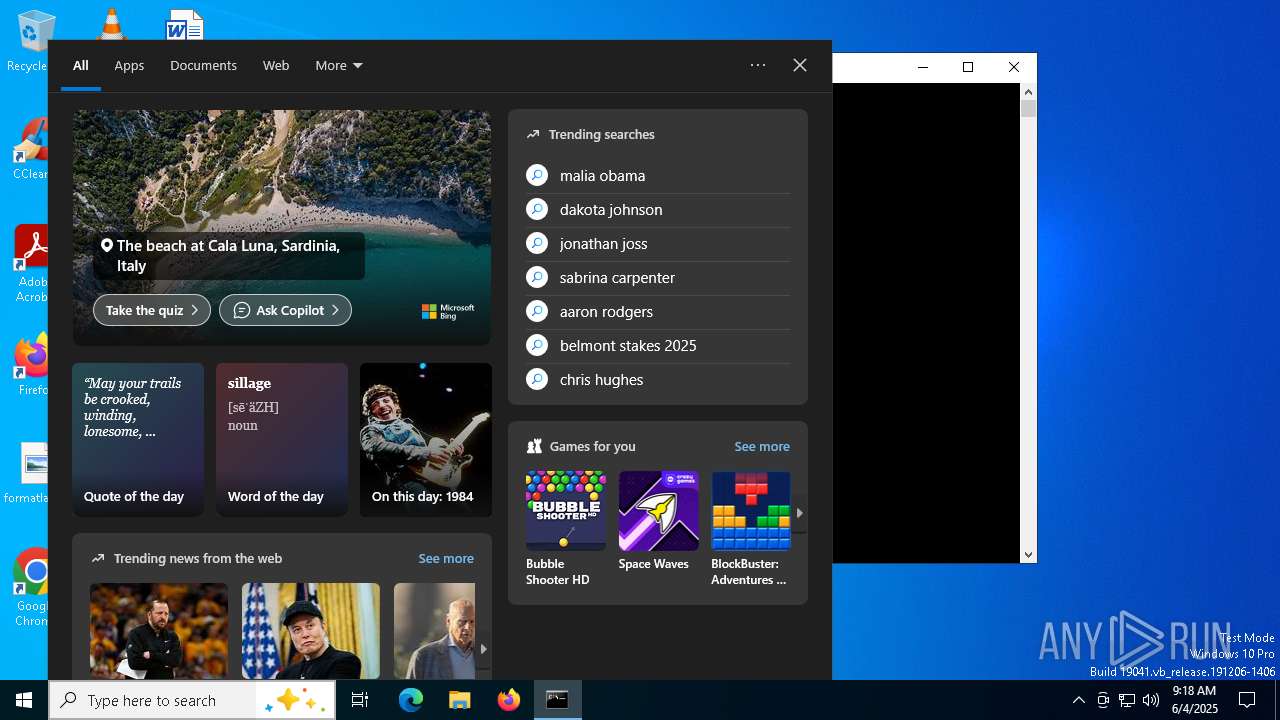The height and width of the screenshot is (720, 1280).
Task: Open Task View on the taskbar
Action: click(x=360, y=700)
